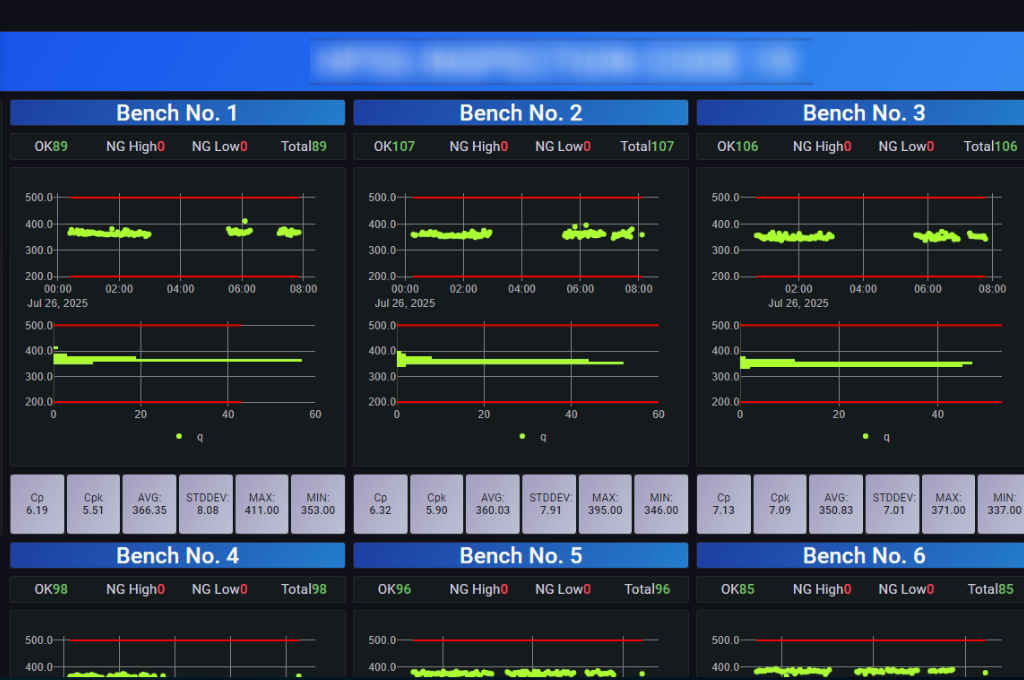Toggle the q legend dot under Bench 2
The height and width of the screenshot is (680, 1024).
[522, 436]
